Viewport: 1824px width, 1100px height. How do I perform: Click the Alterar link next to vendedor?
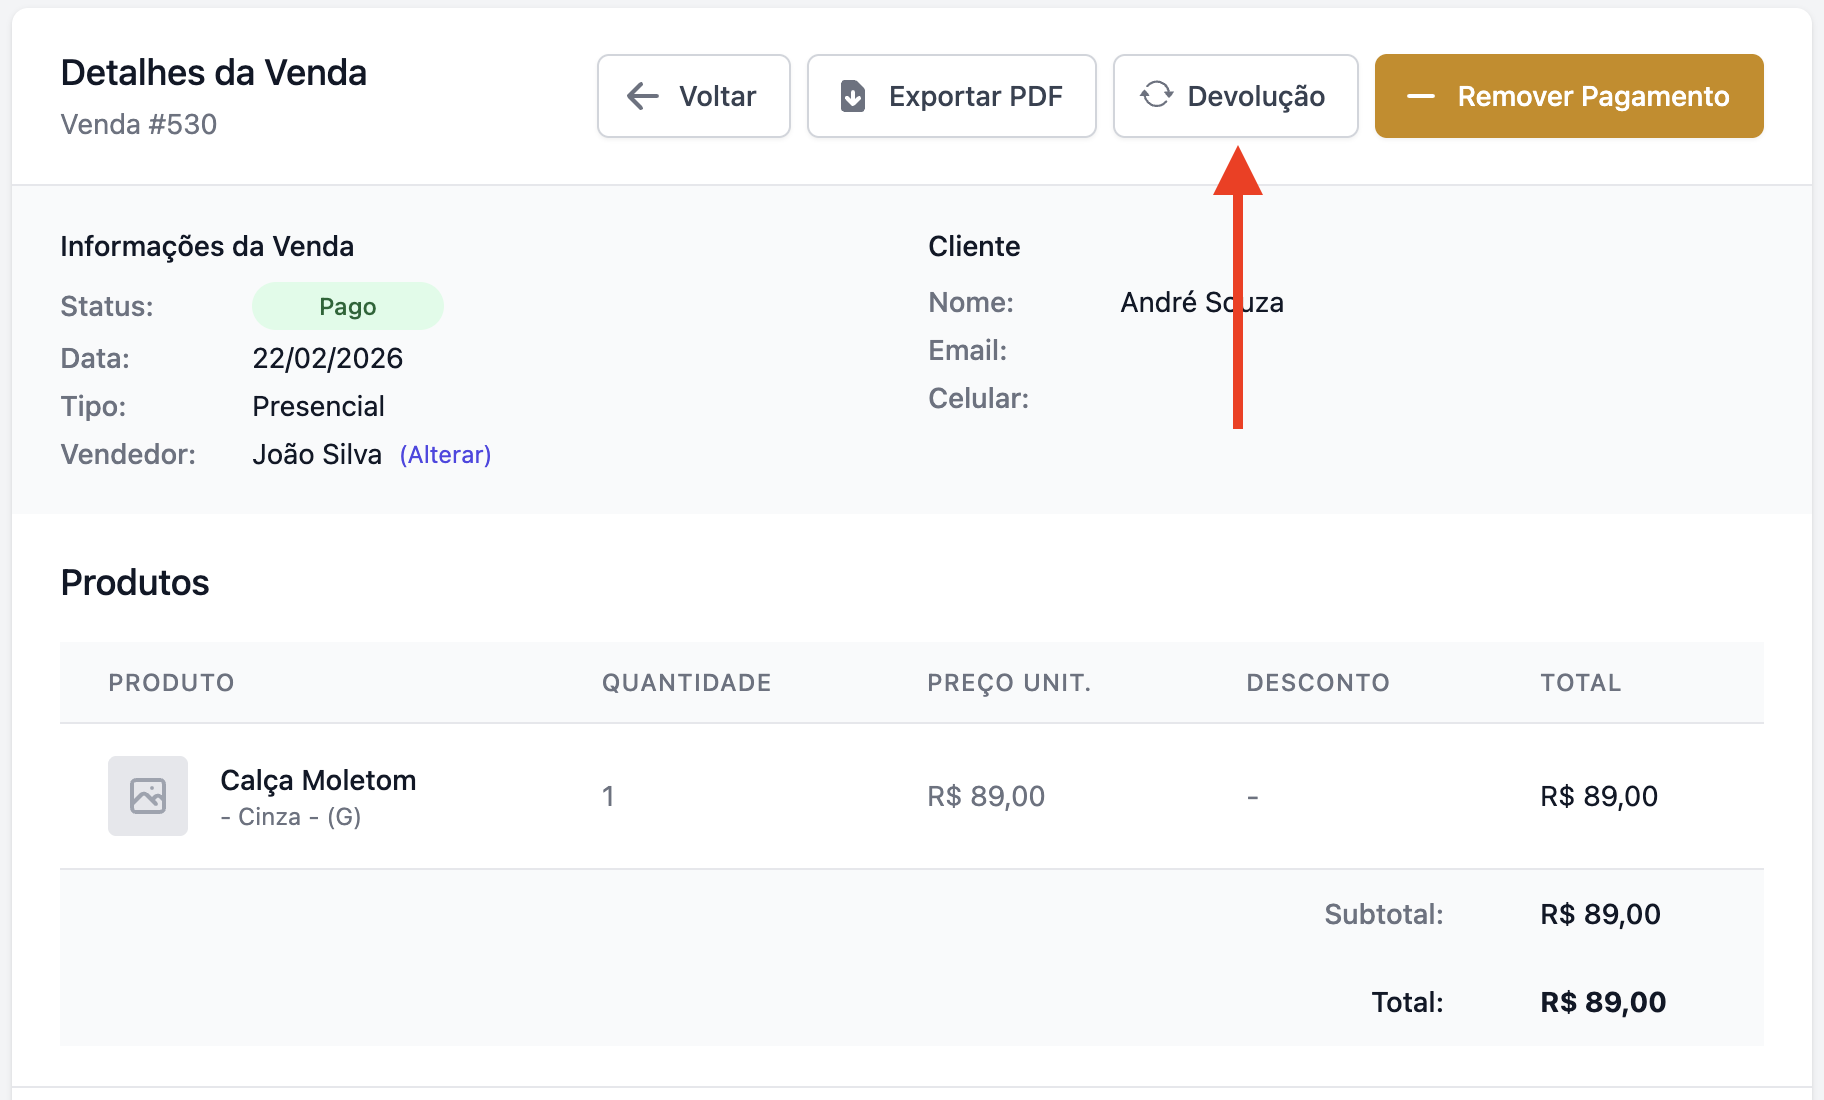(x=445, y=455)
